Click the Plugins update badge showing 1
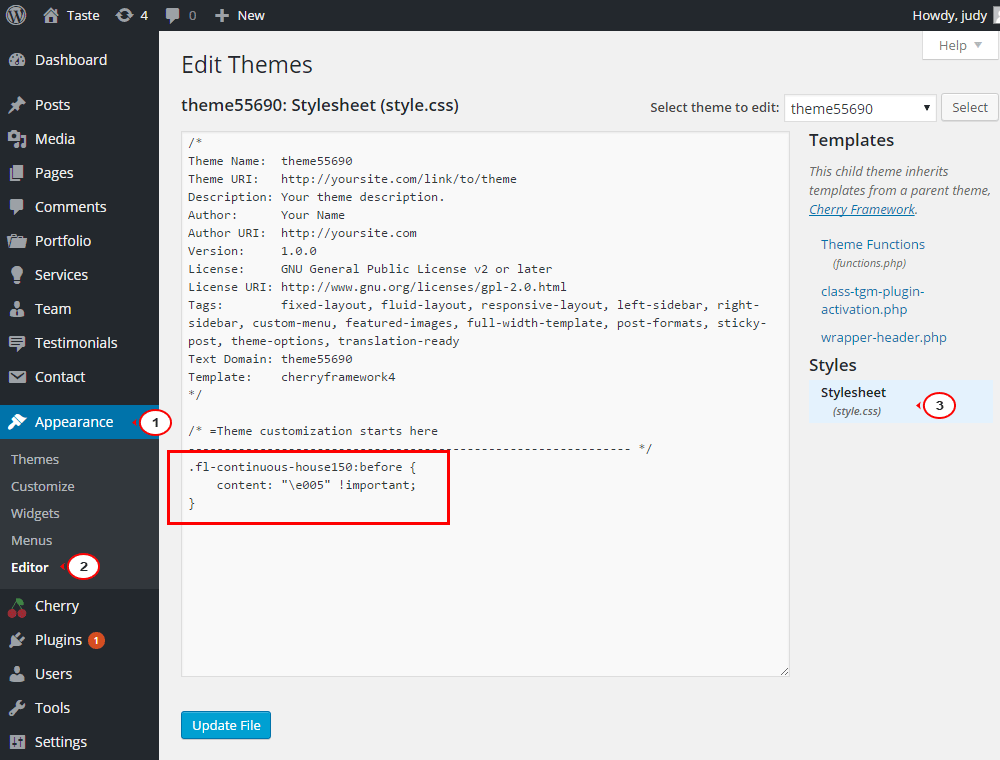This screenshot has height=760, width=1000. coord(96,640)
